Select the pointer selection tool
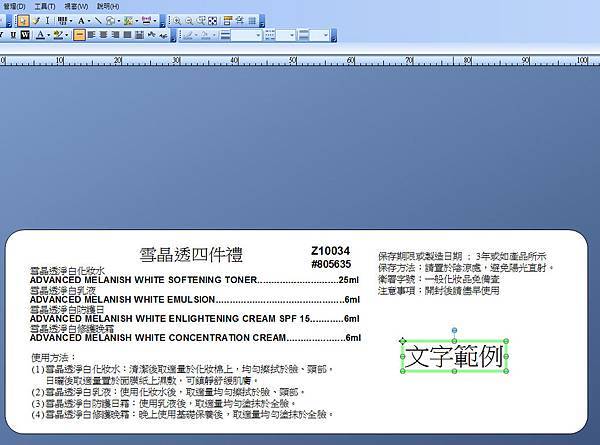The width and height of the screenshot is (600, 445). pyautogui.click(x=23, y=21)
